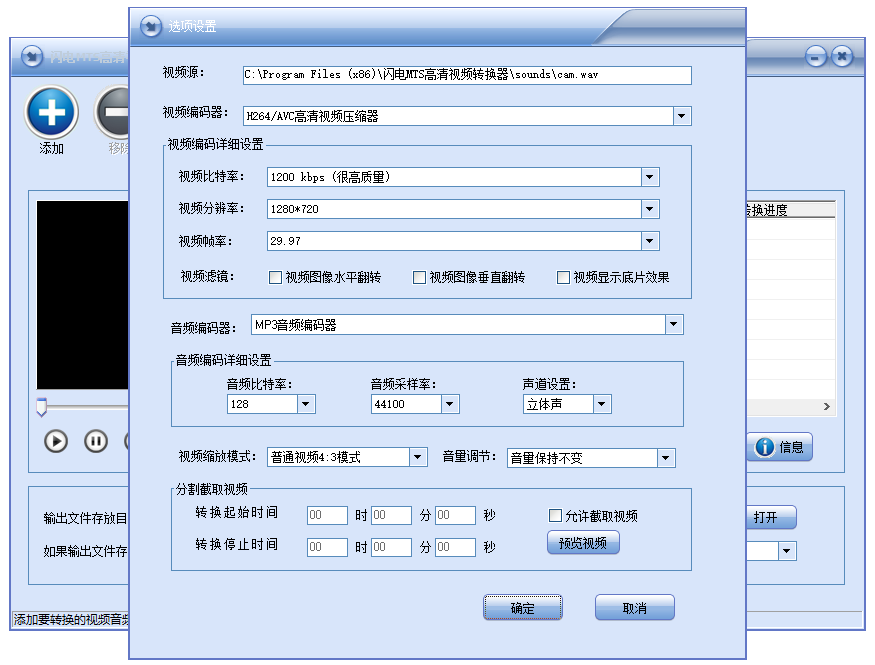Open the MP3 audio encoder dropdown
The image size is (875, 665).
tap(674, 325)
